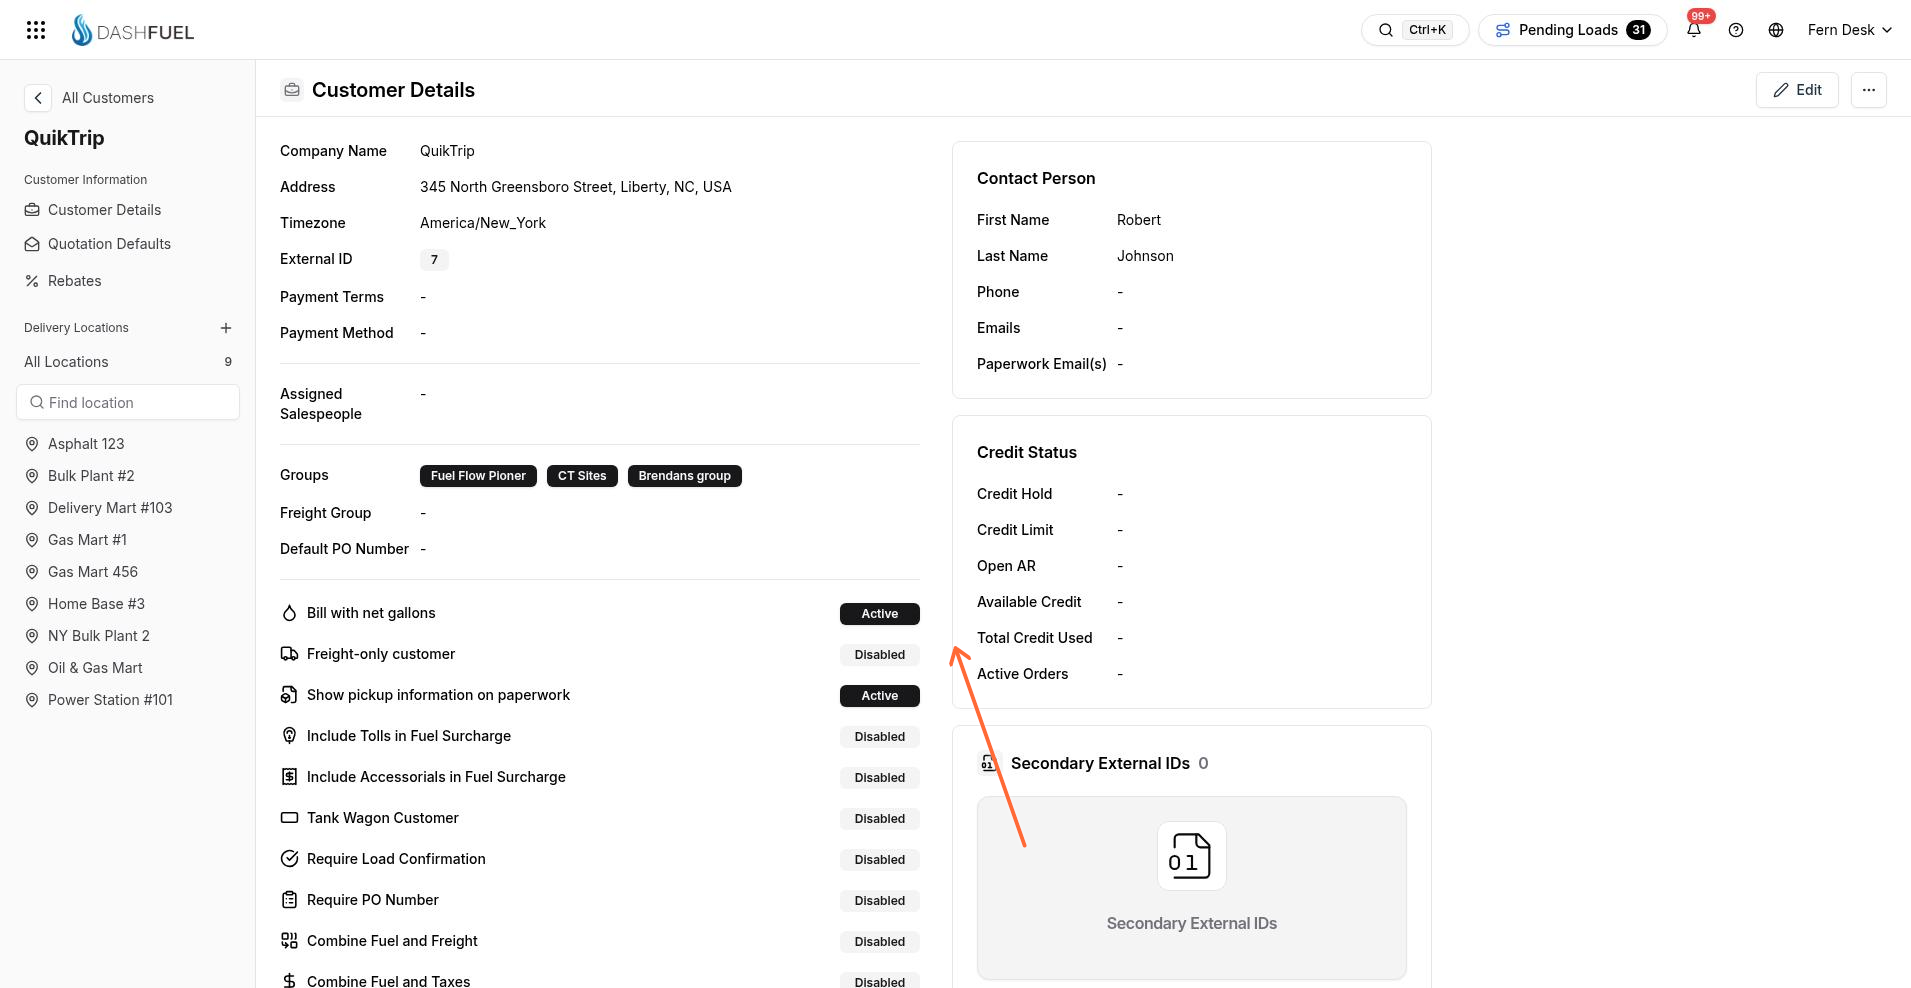Click the address 345 North Greensboro Street

point(575,187)
